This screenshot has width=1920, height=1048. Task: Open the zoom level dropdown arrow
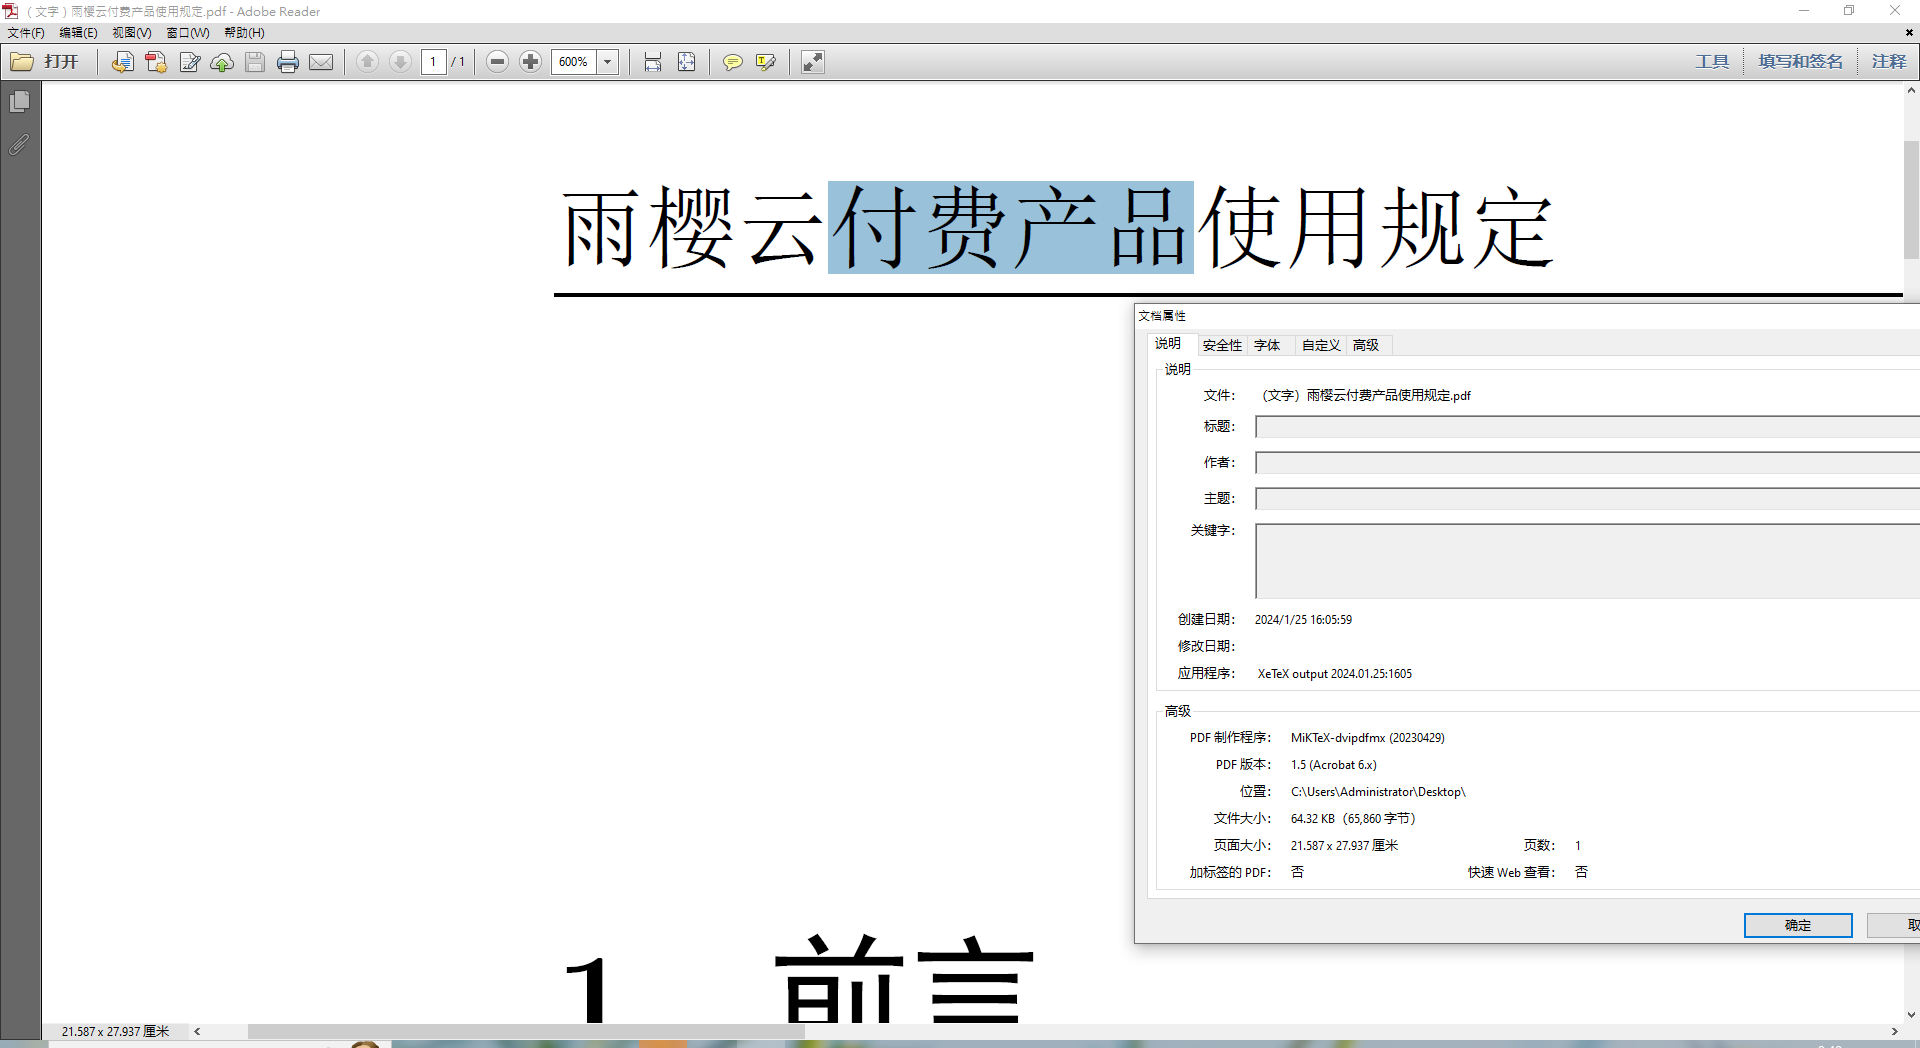[607, 62]
